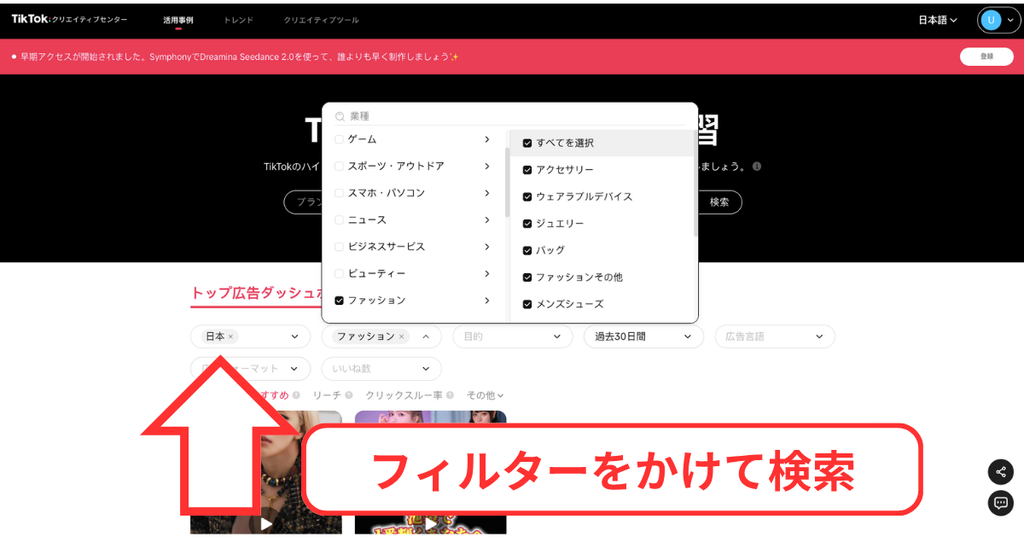Sort ads by クリックスルー率

pyautogui.click(x=404, y=395)
